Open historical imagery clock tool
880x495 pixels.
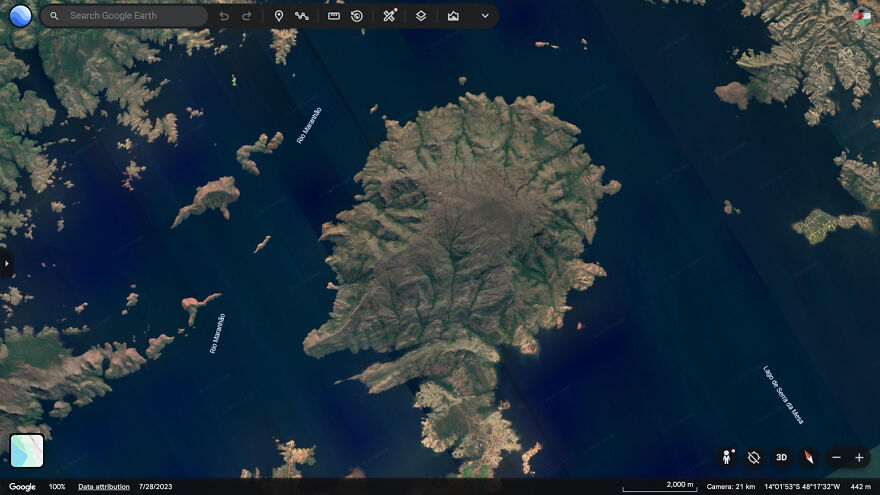tap(357, 16)
